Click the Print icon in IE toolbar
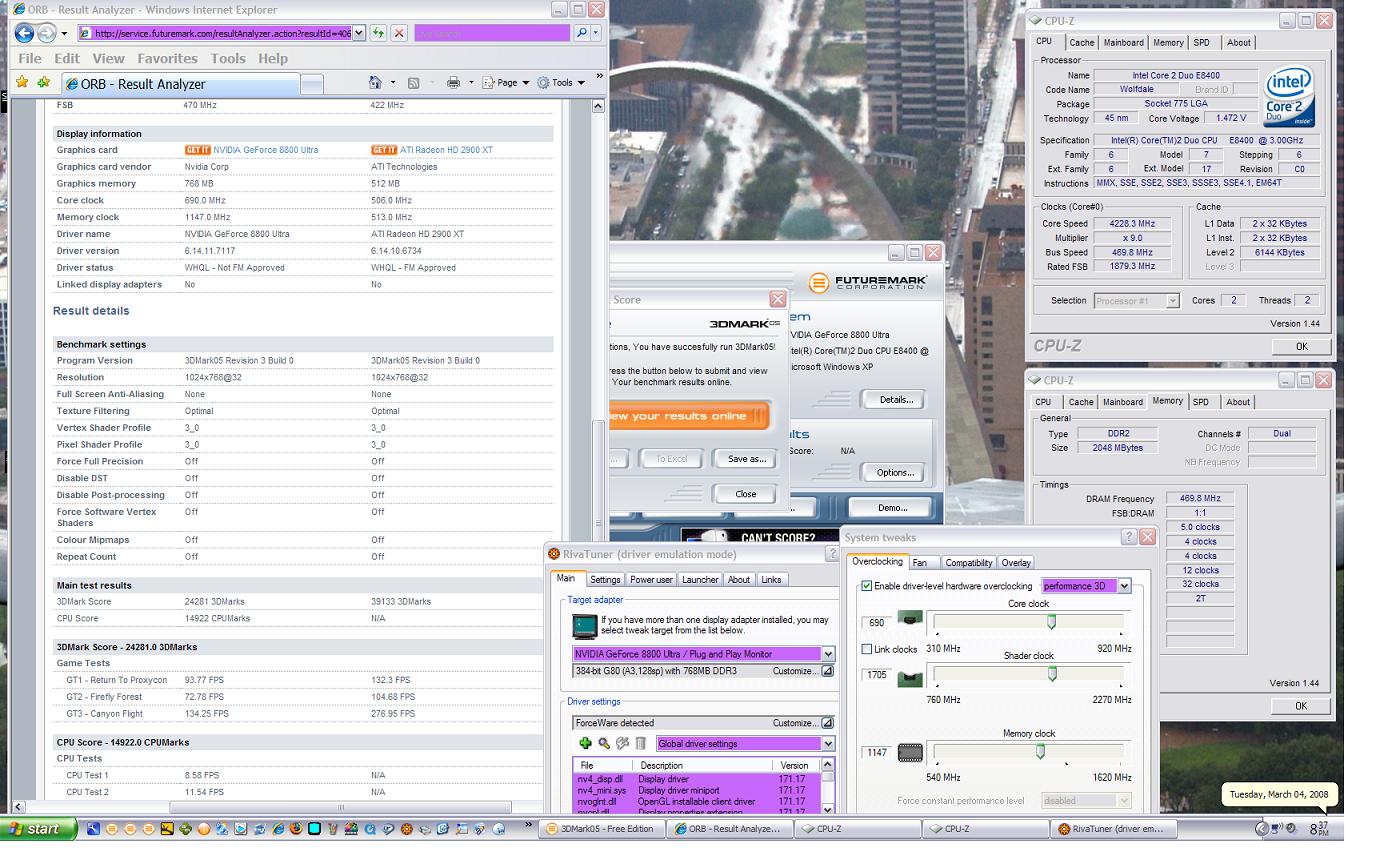This screenshot has height=864, width=1380. tap(453, 83)
